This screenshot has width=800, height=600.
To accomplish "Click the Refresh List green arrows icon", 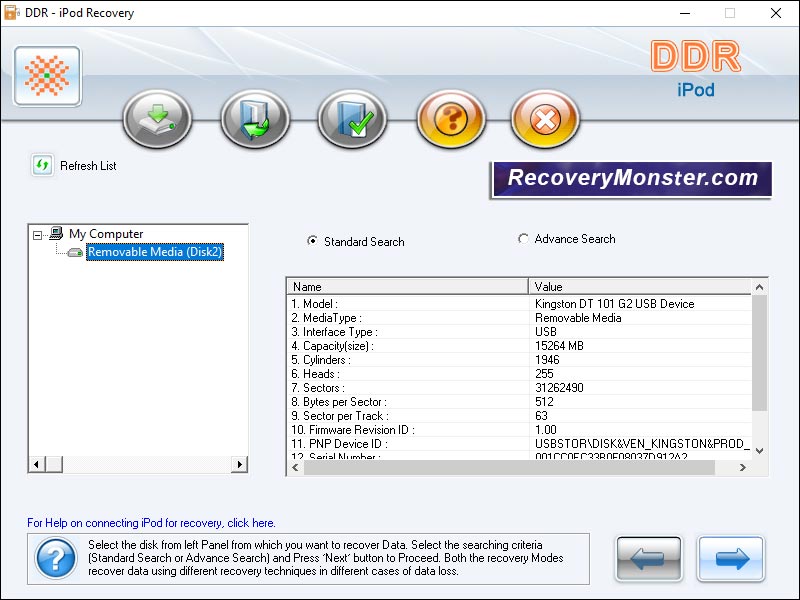I will pos(40,166).
